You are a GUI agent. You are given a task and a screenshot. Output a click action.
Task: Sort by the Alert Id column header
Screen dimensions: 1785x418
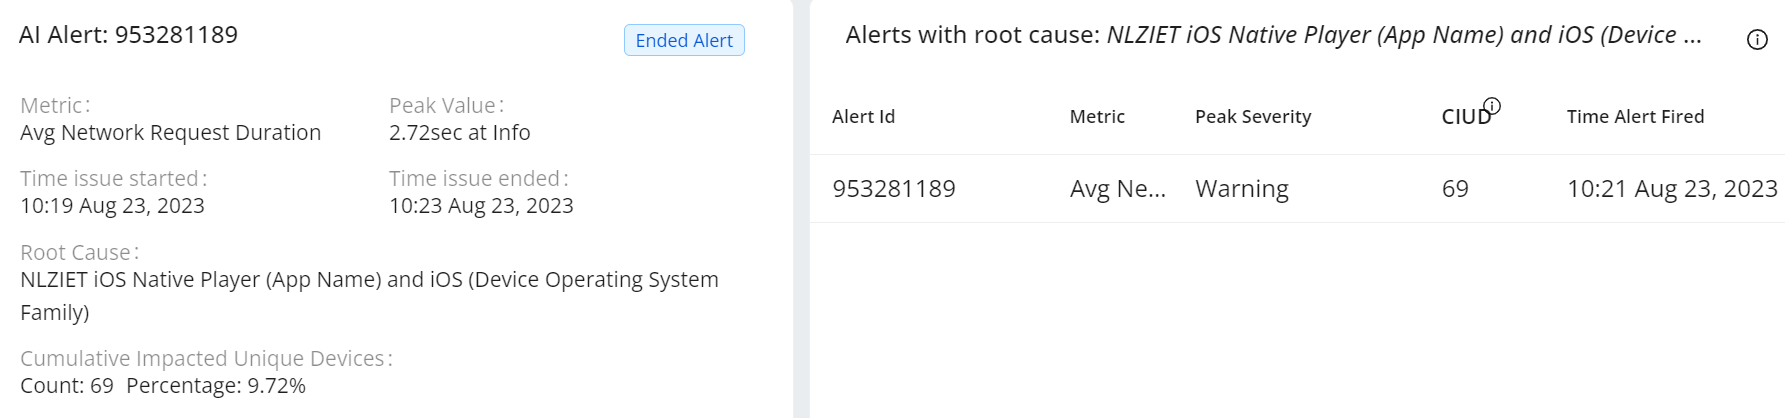pyautogui.click(x=863, y=117)
